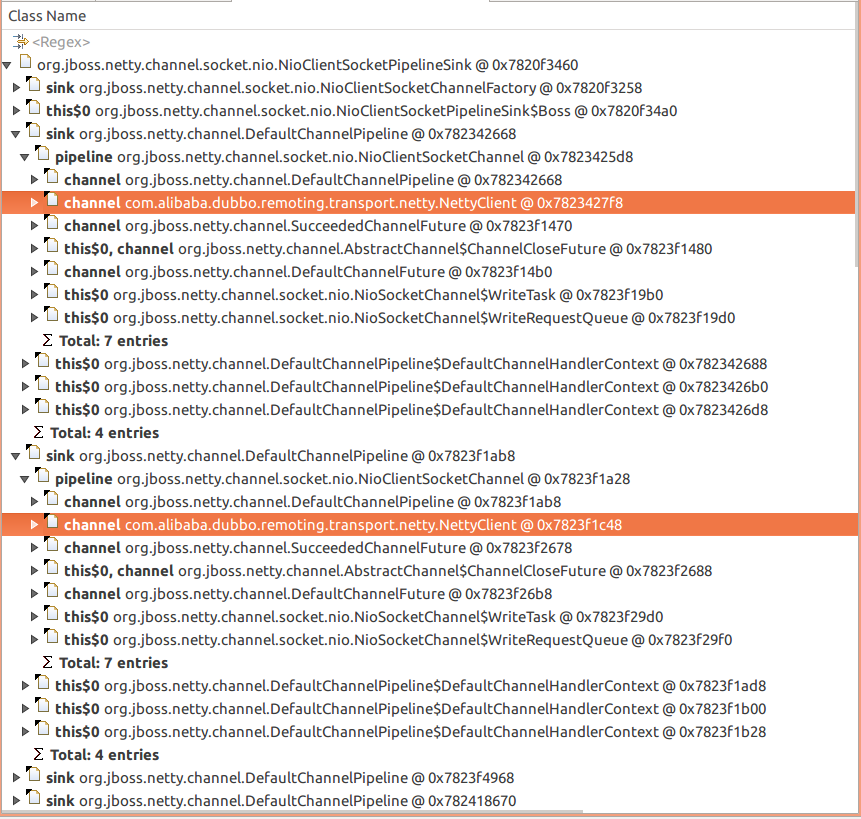This screenshot has width=861, height=819.
Task: Expand the NioClientSocketChannelFactory sink entry
Action: tap(16, 88)
